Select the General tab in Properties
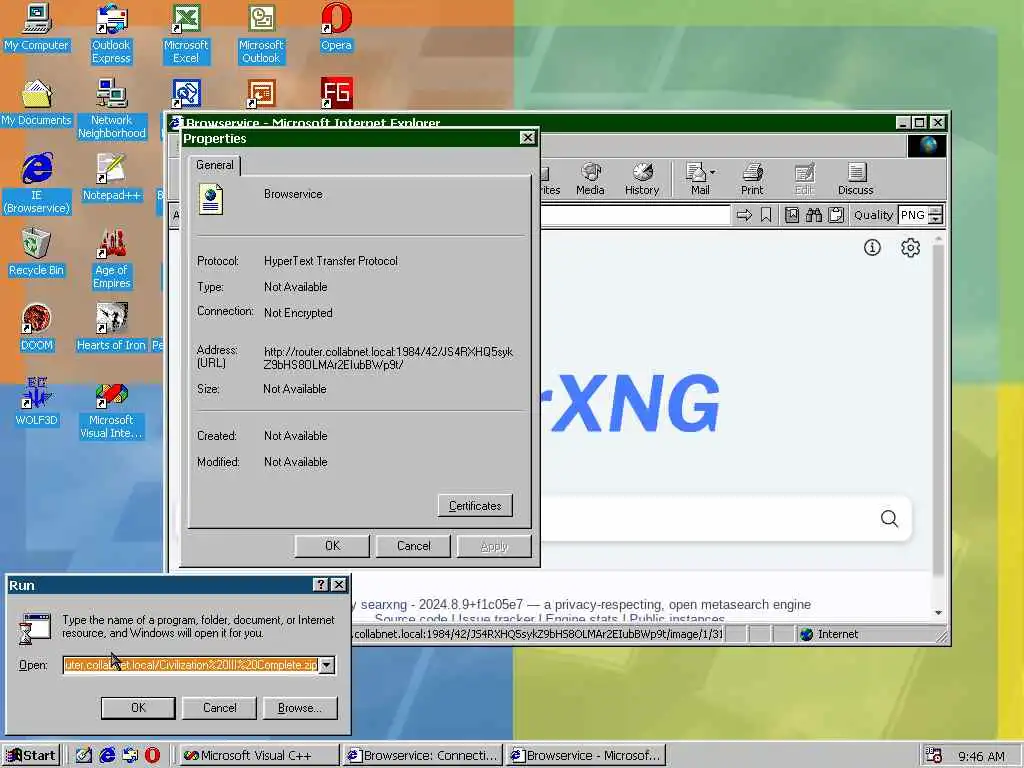Image resolution: width=1024 pixels, height=768 pixels. point(215,165)
